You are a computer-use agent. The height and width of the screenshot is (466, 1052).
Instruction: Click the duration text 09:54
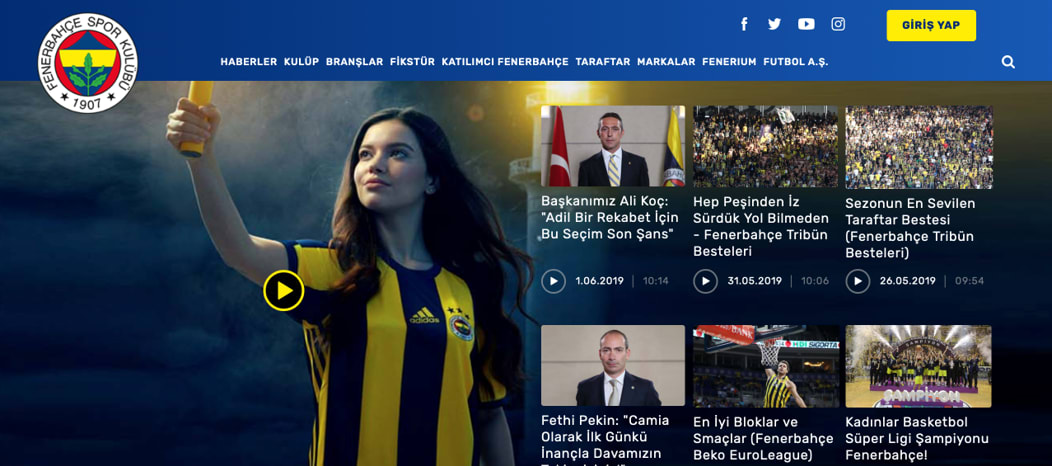969,281
